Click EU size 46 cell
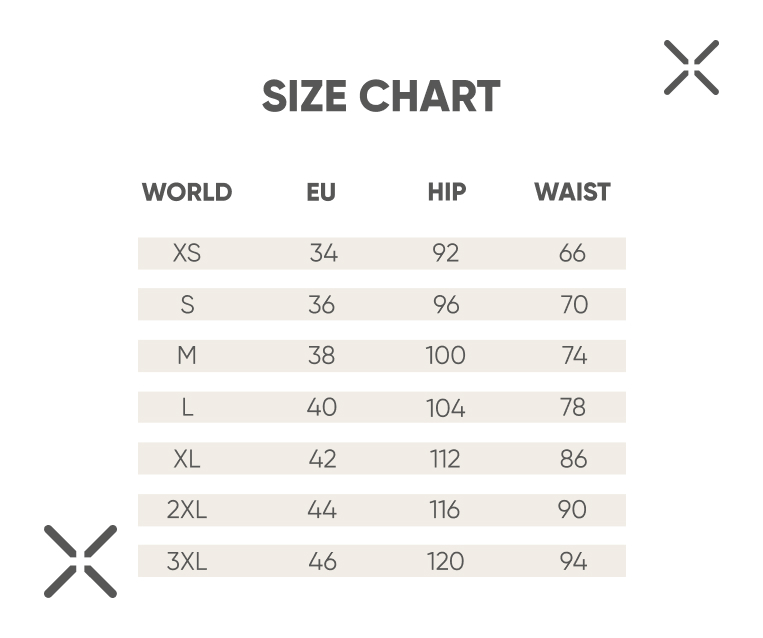Viewport: 763px width, 638px height. tap(322, 562)
